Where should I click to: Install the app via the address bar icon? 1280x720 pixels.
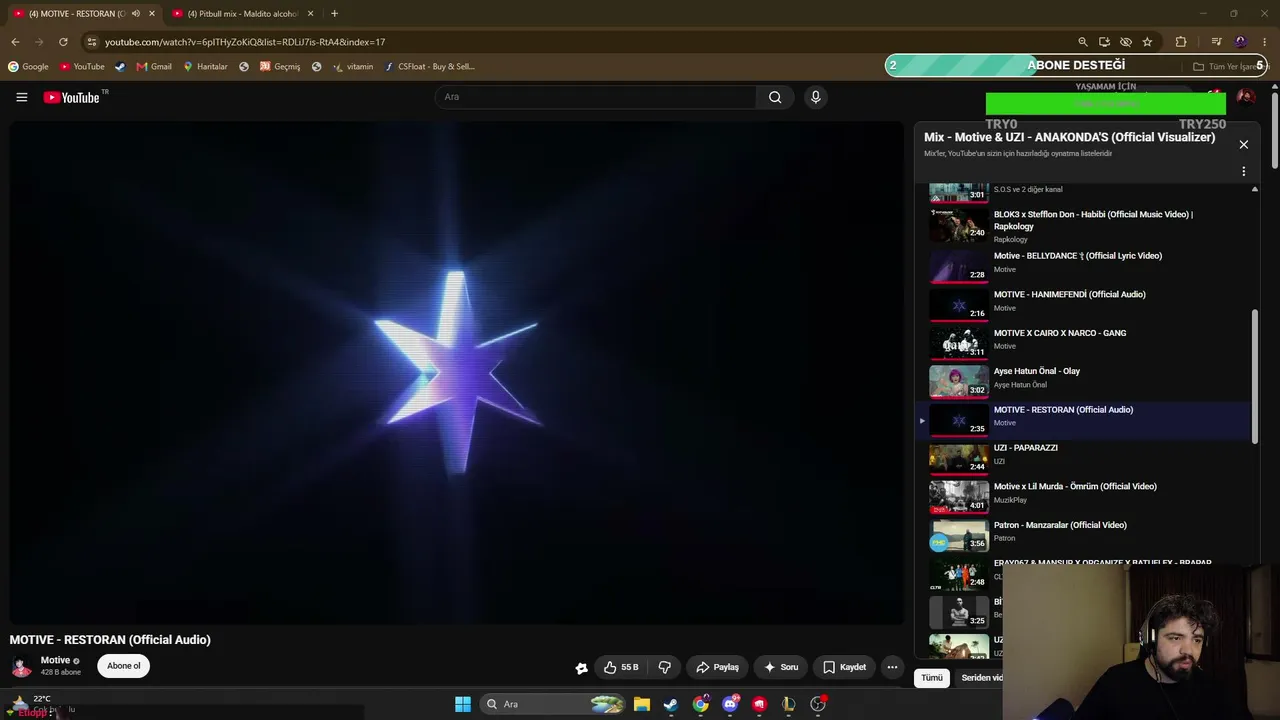[x=1104, y=42]
